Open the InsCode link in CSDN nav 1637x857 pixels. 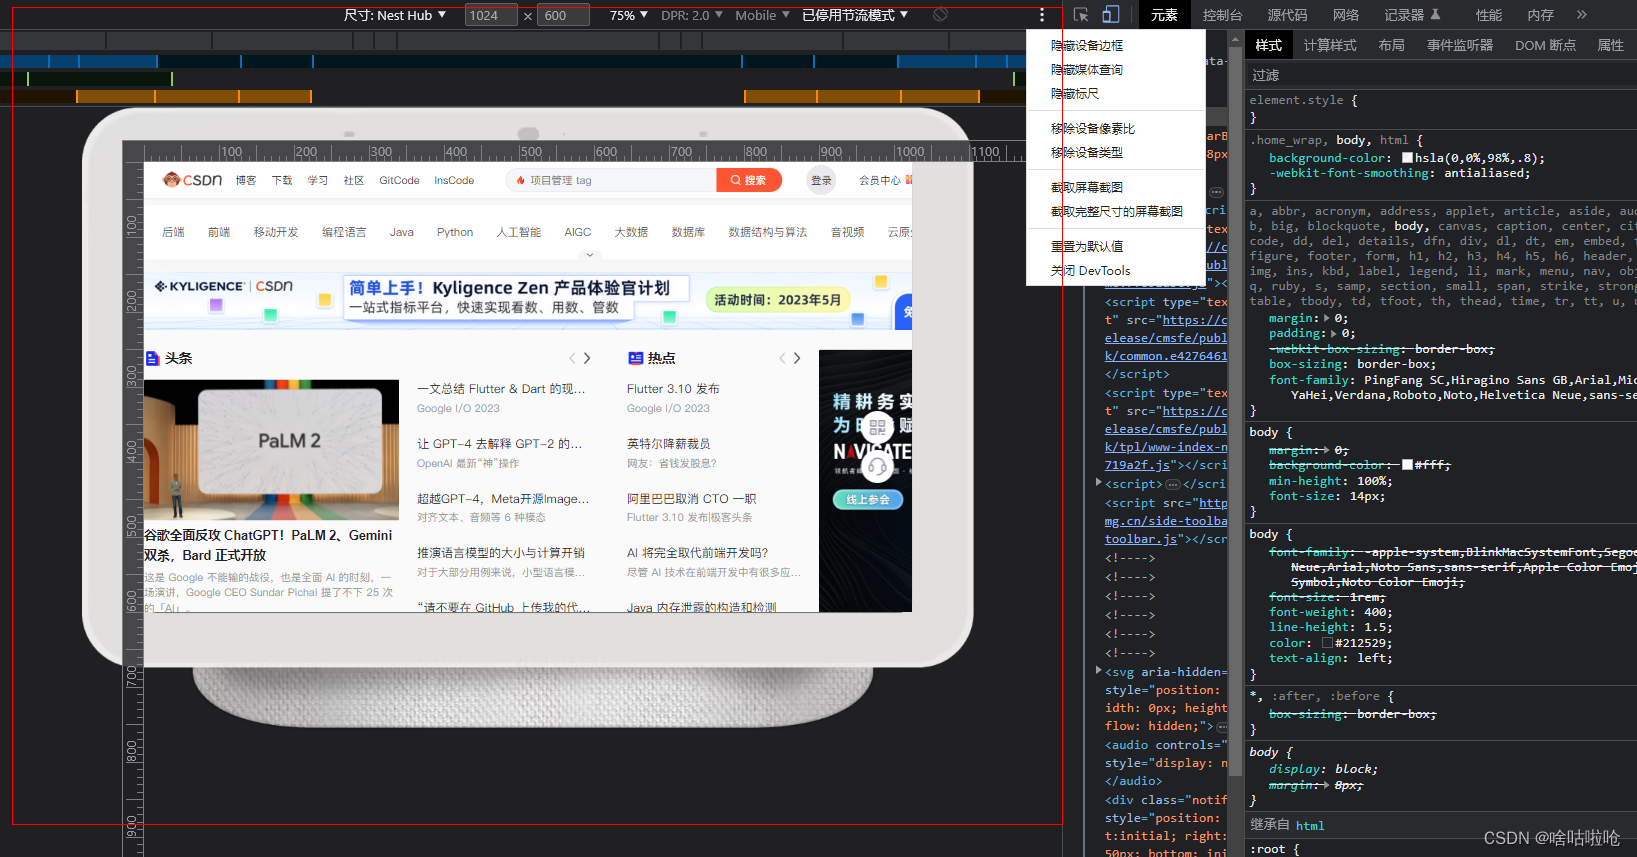(454, 180)
